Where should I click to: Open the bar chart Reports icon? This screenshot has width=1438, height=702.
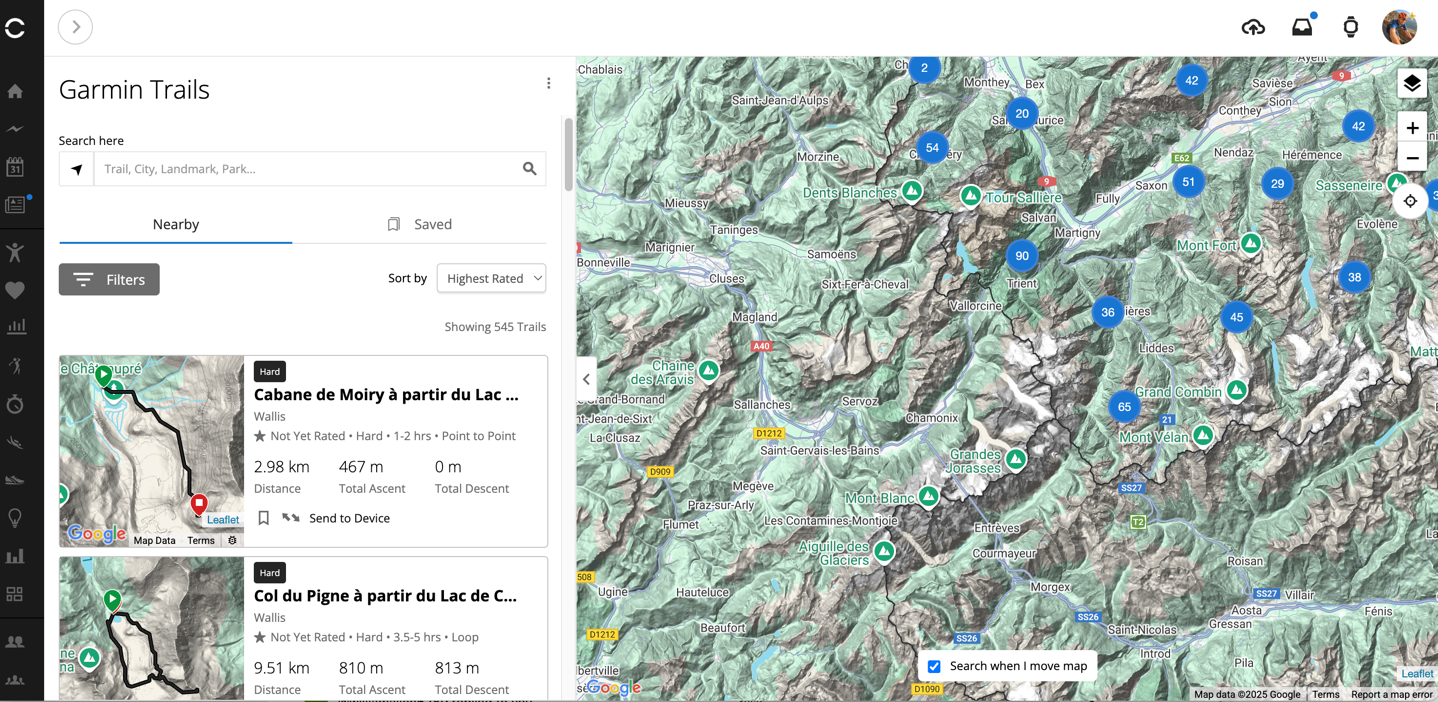point(15,556)
